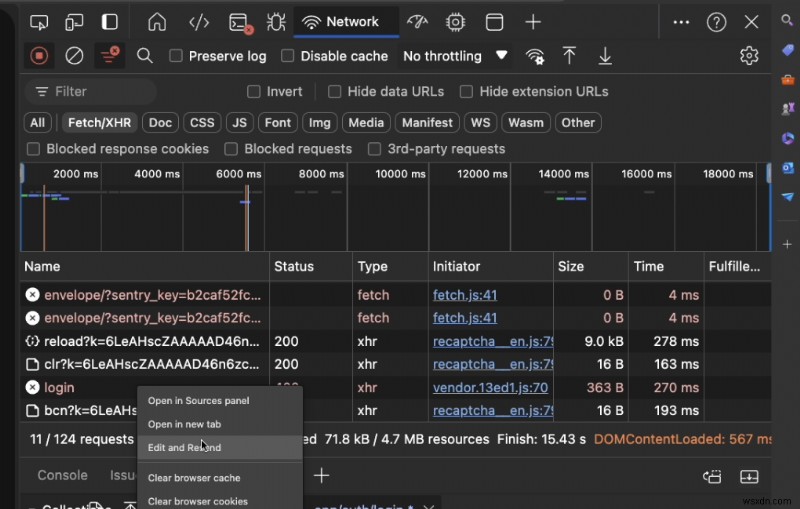Open the Sources bug icon

276,22
